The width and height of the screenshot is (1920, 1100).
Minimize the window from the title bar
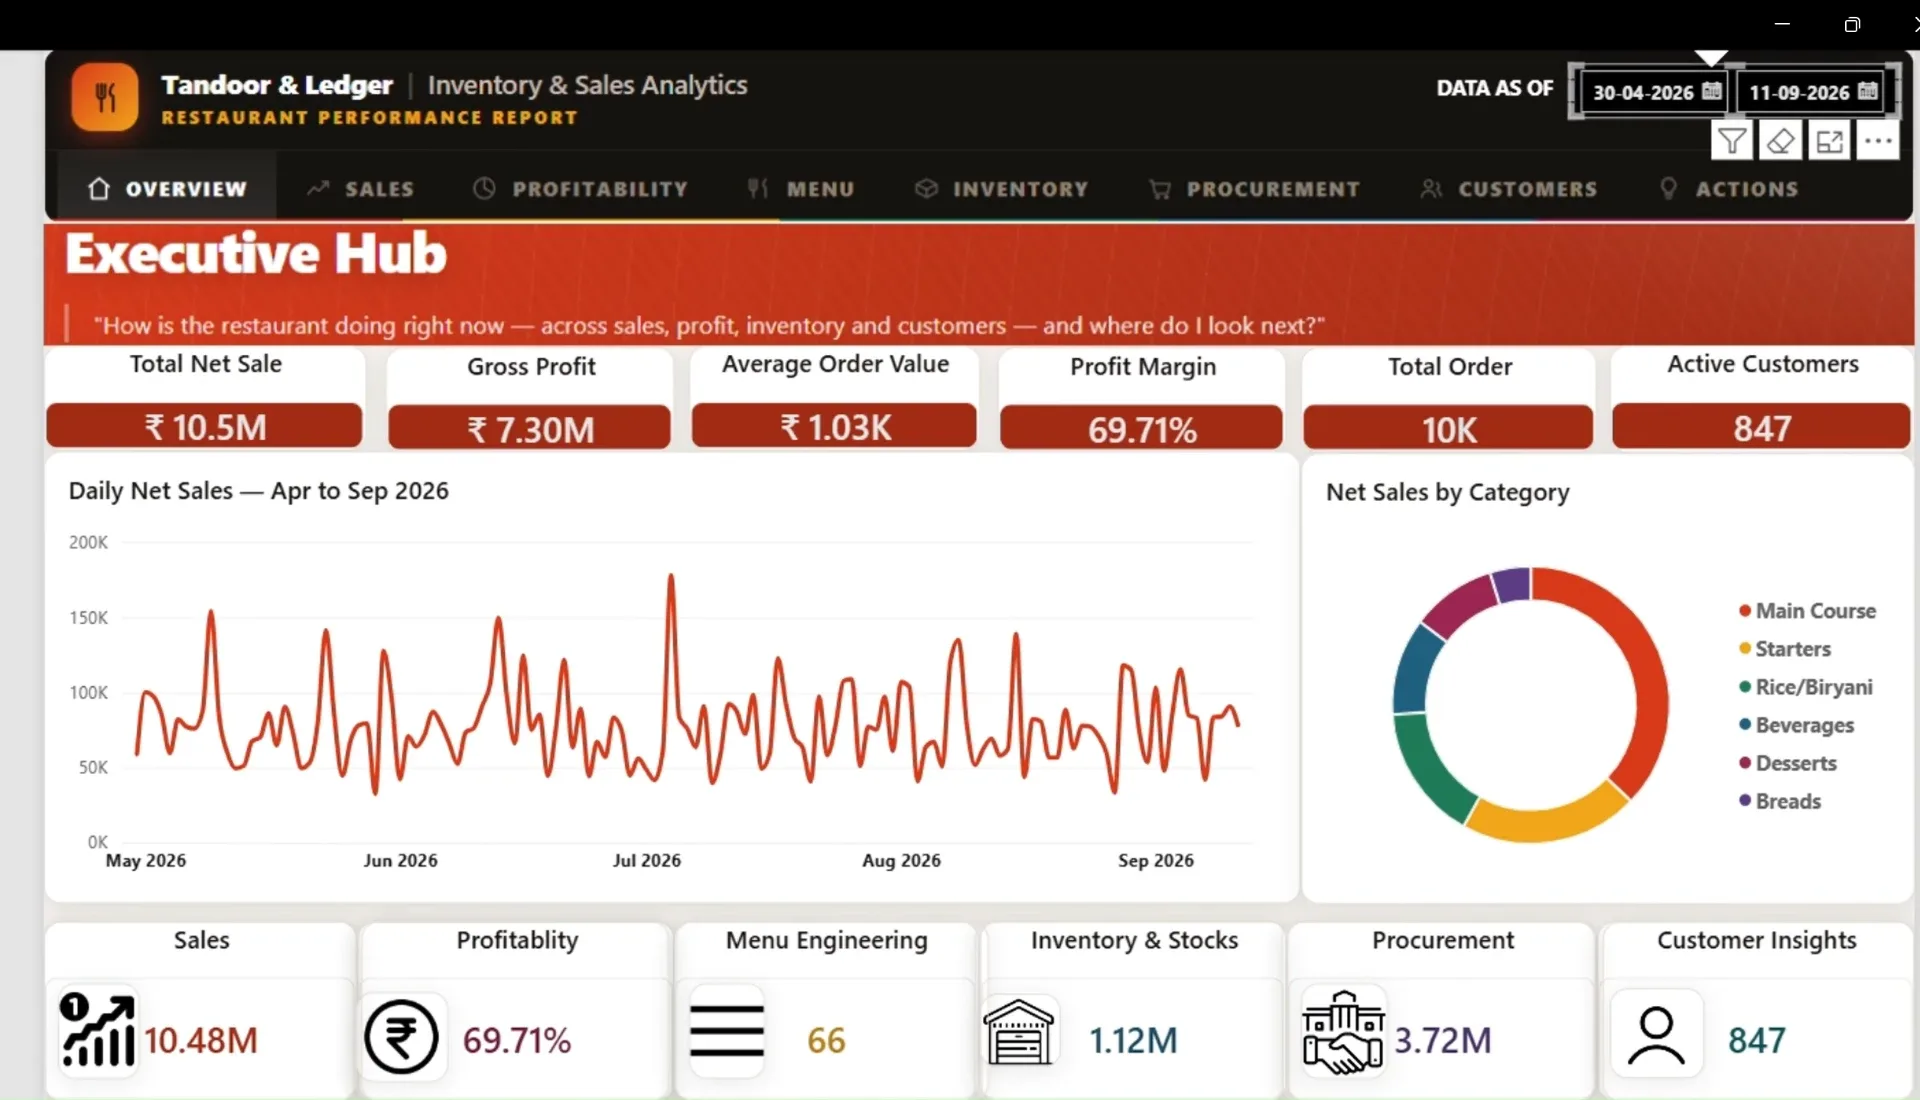1782,24
